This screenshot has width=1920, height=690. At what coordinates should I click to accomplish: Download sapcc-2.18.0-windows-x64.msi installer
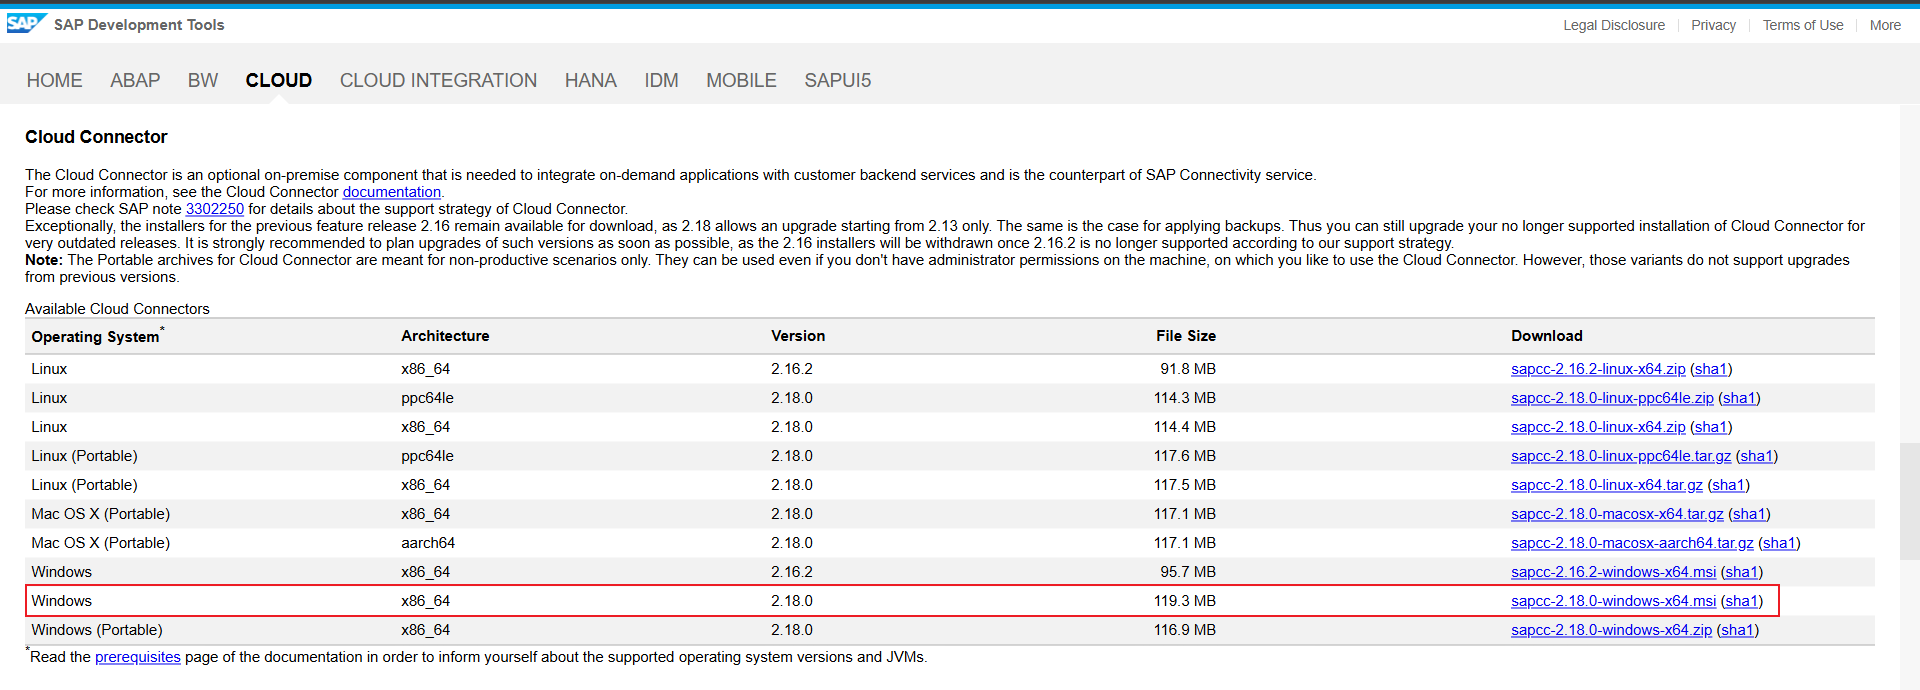point(1613,601)
